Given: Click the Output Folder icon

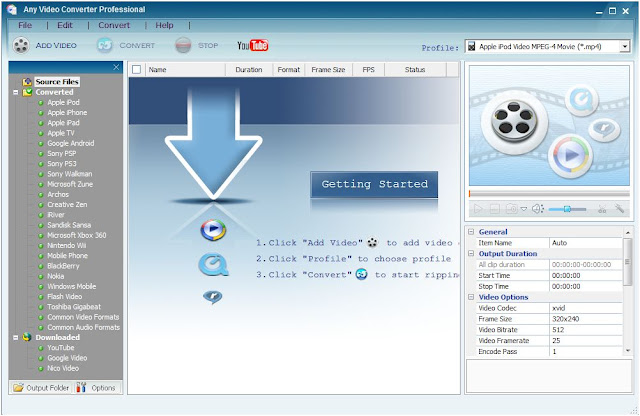Looking at the screenshot, I should (x=18, y=387).
